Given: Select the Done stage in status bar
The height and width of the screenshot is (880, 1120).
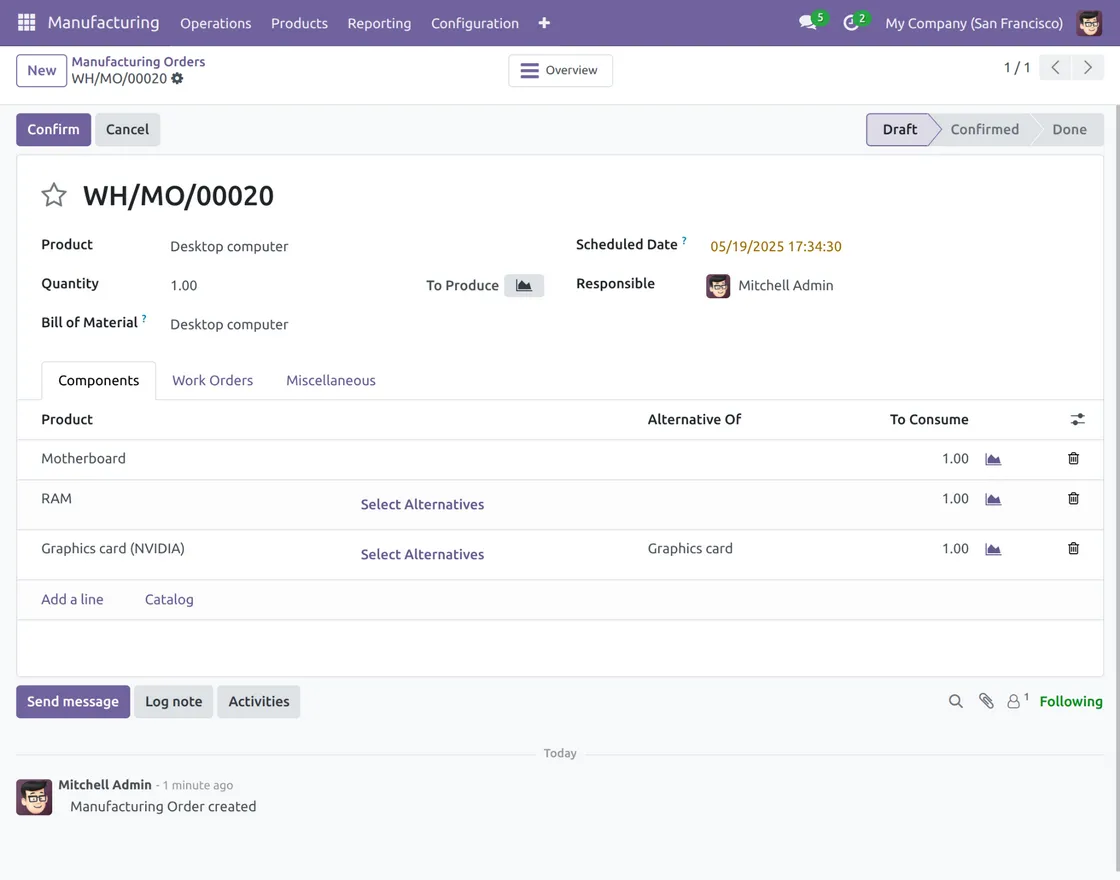Looking at the screenshot, I should (1069, 129).
